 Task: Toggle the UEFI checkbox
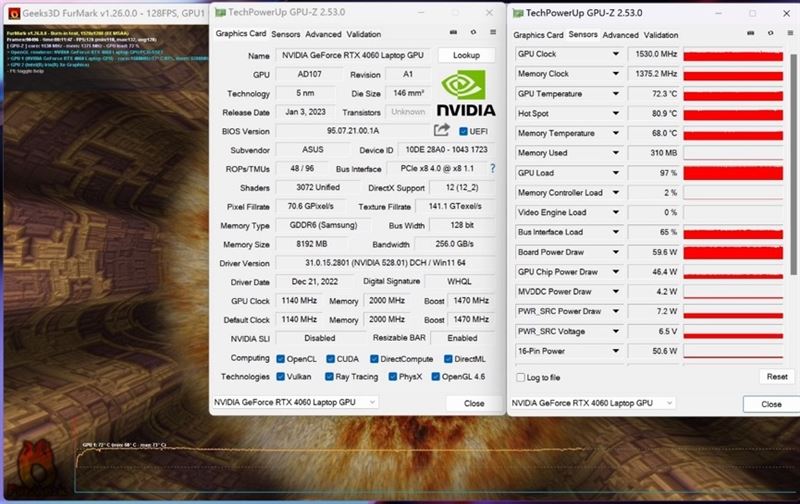pyautogui.click(x=463, y=131)
